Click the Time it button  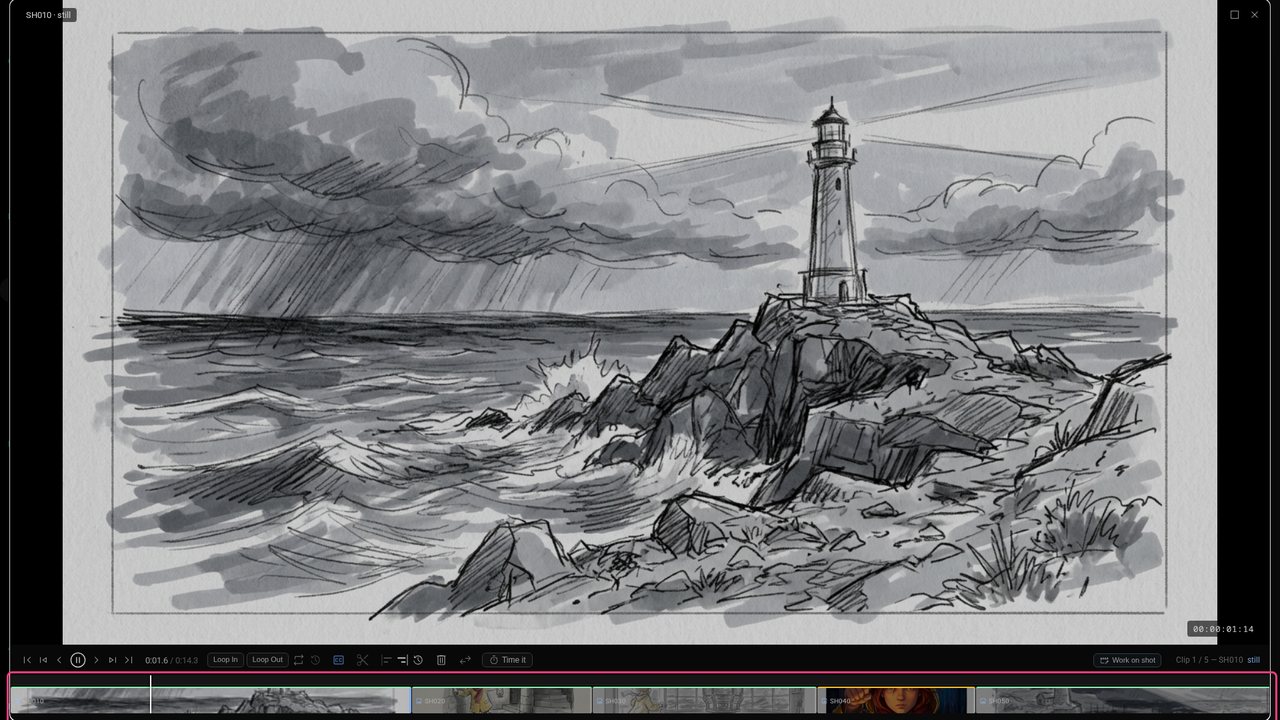(x=507, y=660)
